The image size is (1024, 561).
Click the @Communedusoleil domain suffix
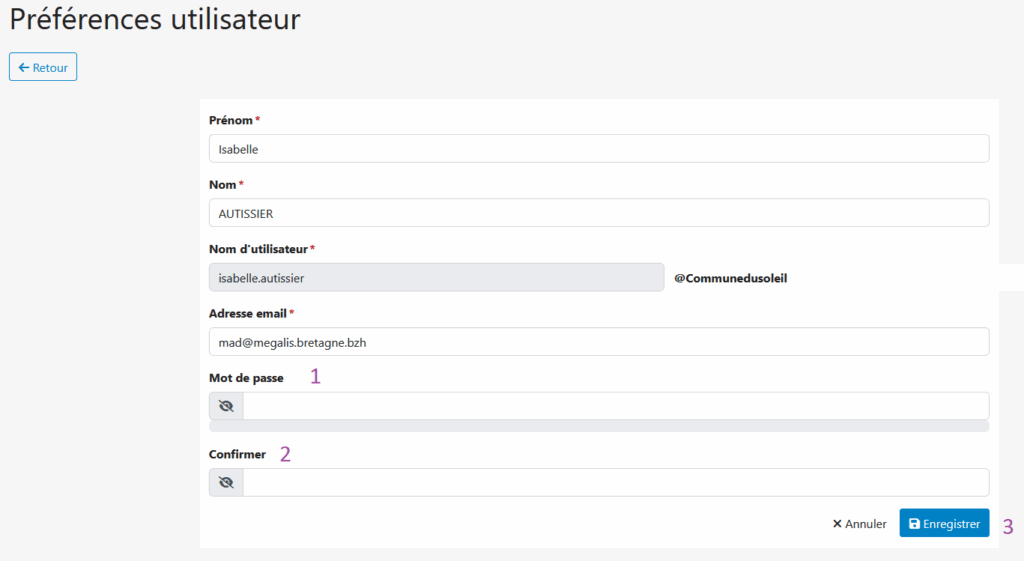coord(730,278)
